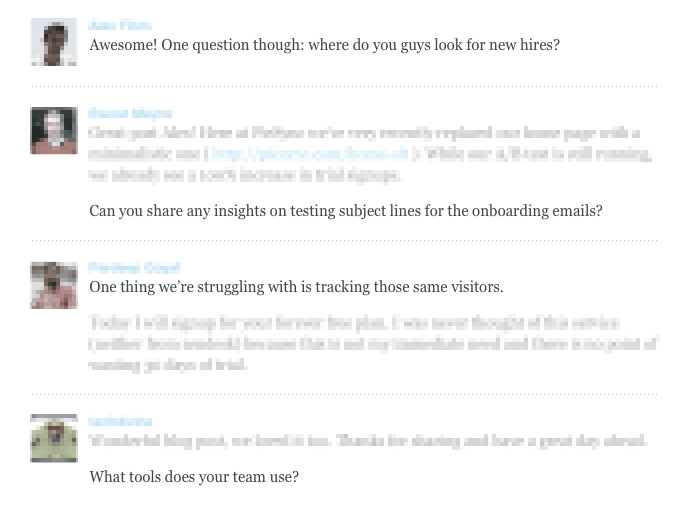Click the author name of the last comment

point(120,421)
